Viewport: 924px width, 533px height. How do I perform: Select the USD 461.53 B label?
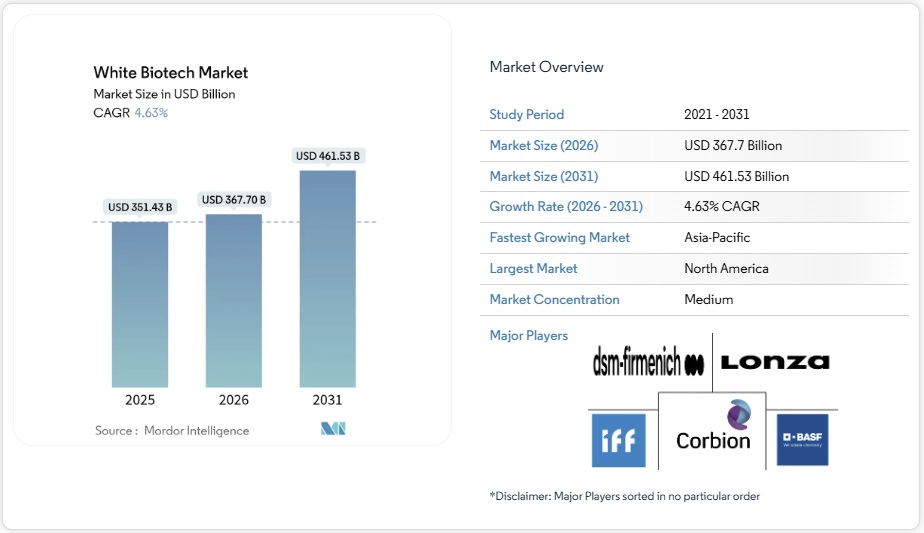pyautogui.click(x=327, y=156)
